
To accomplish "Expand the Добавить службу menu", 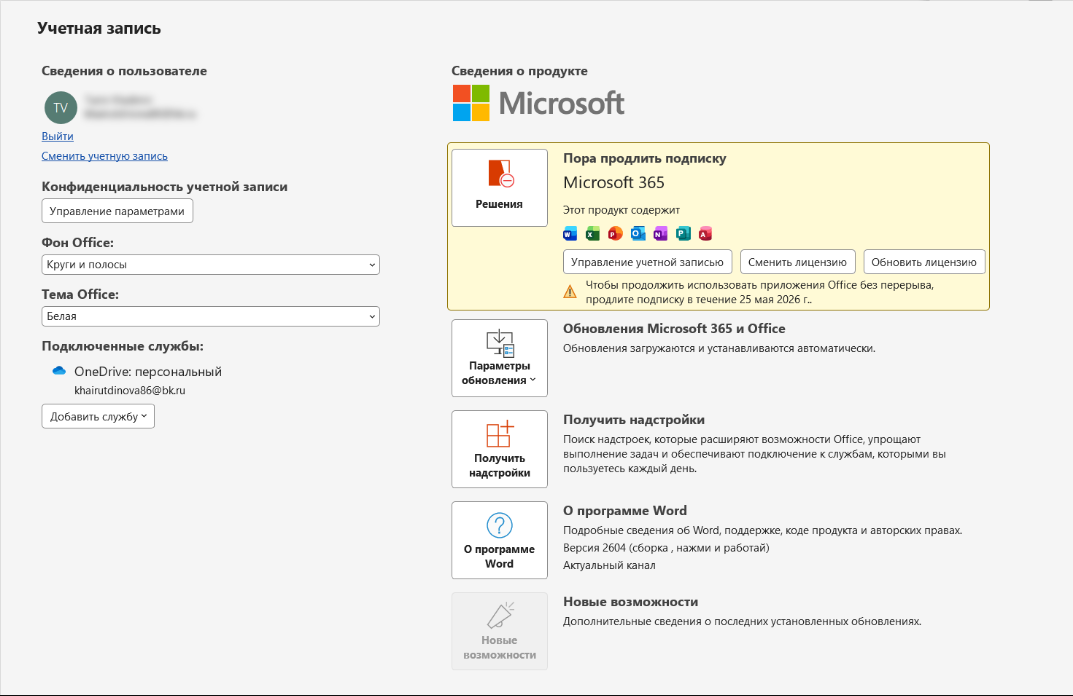I will coord(98,417).
